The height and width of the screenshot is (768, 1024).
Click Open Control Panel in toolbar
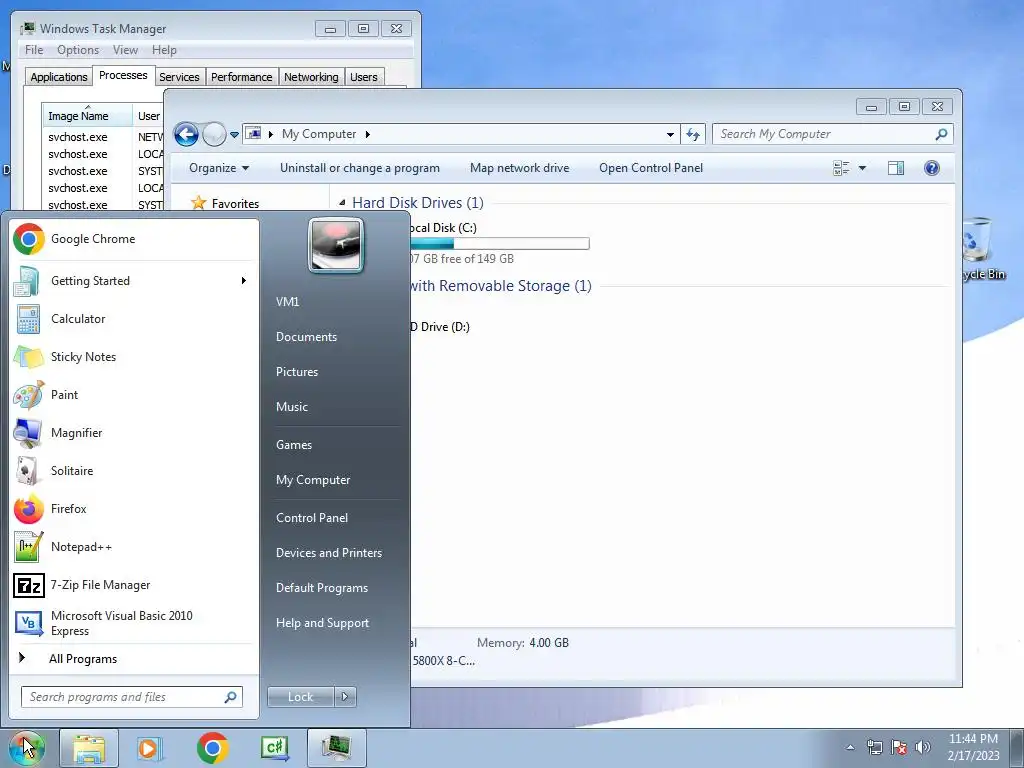tap(651, 168)
